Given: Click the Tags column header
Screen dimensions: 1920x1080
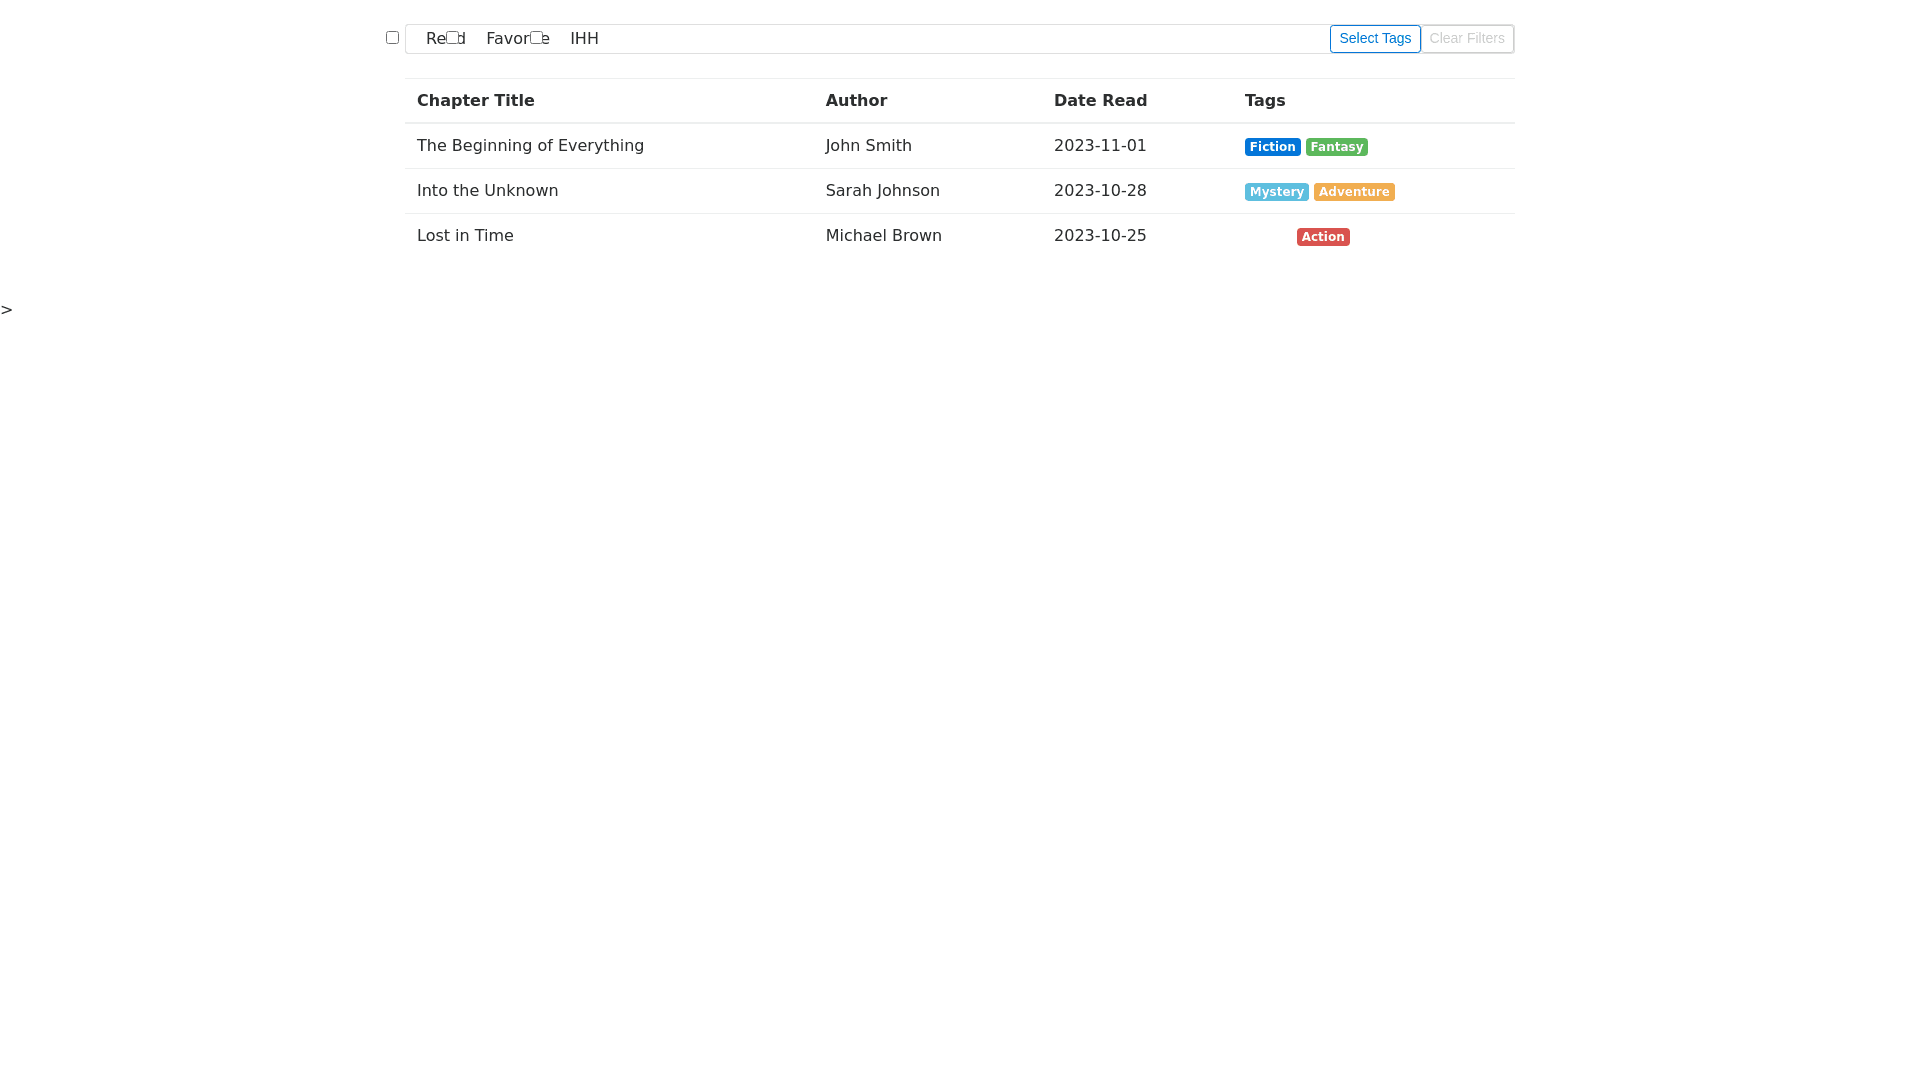Looking at the screenshot, I should coord(1264,101).
